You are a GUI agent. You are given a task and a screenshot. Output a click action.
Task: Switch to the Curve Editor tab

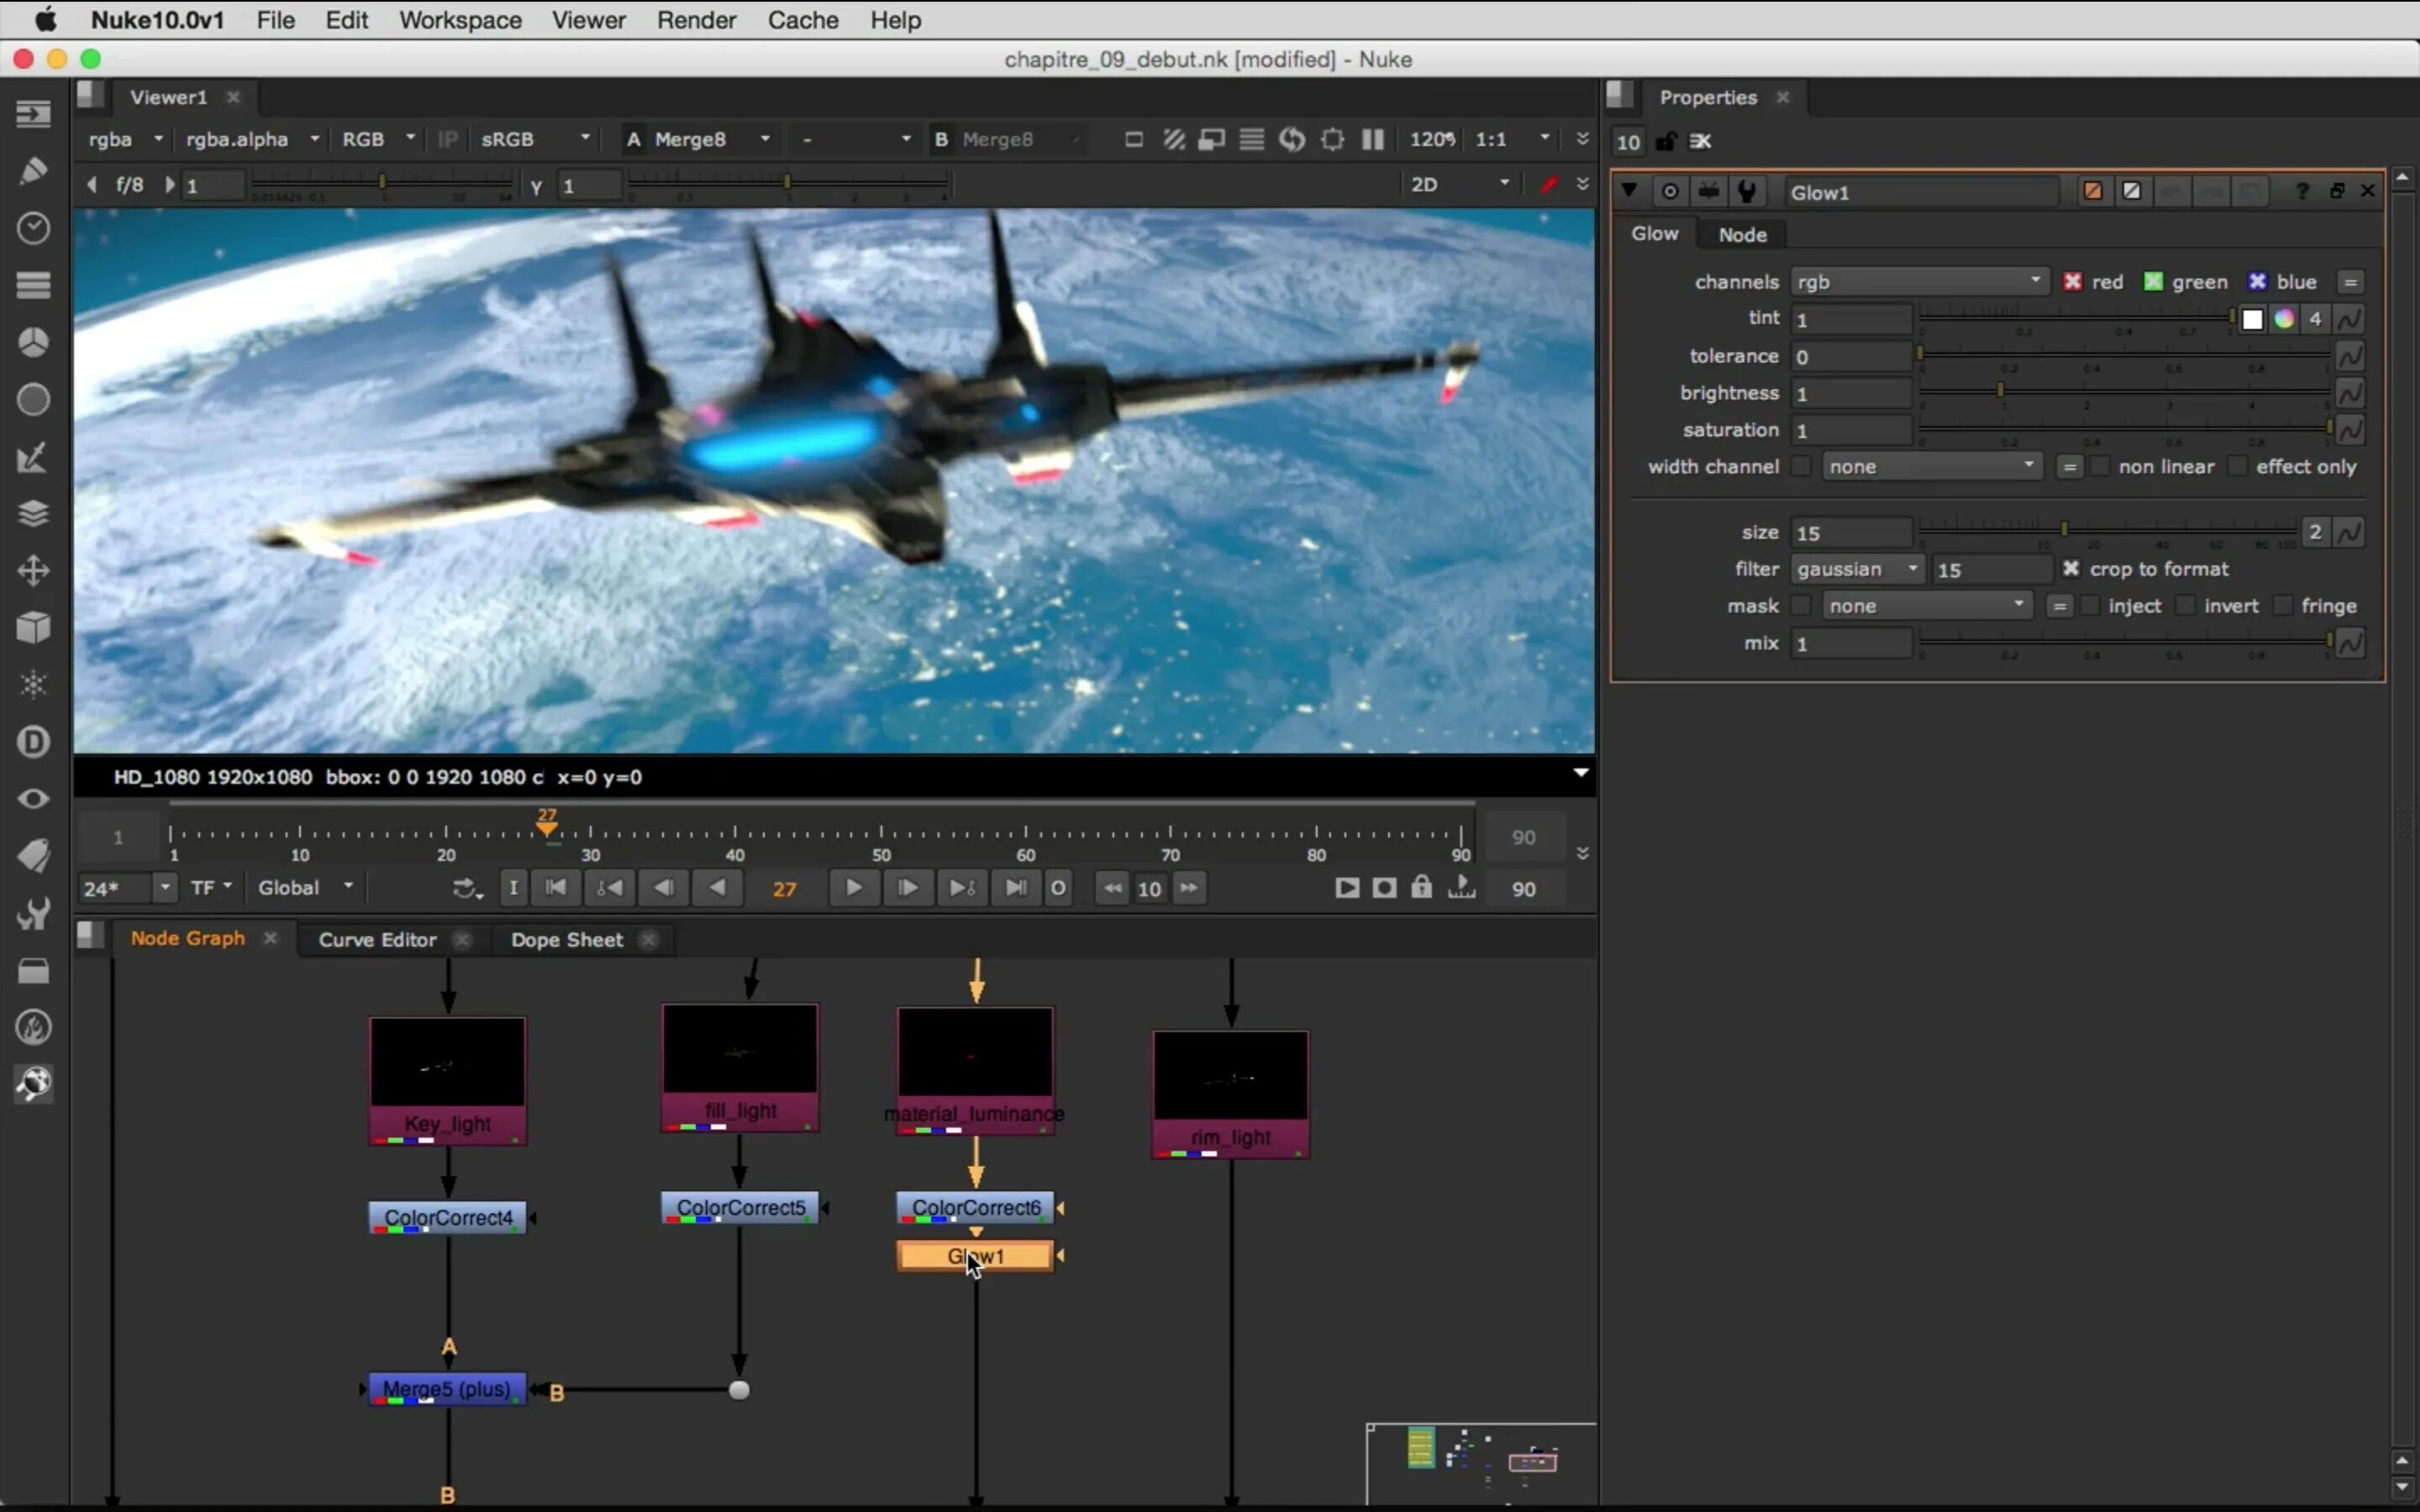click(x=377, y=939)
